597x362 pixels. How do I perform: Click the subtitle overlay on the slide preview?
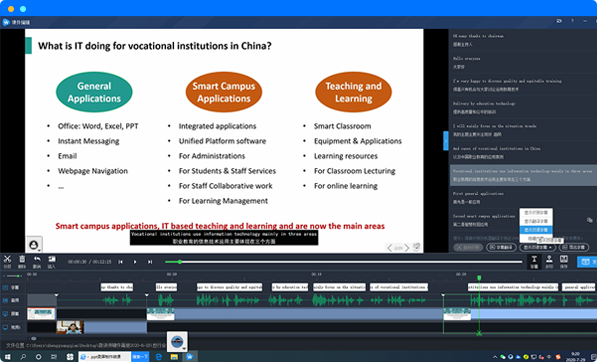click(224, 238)
